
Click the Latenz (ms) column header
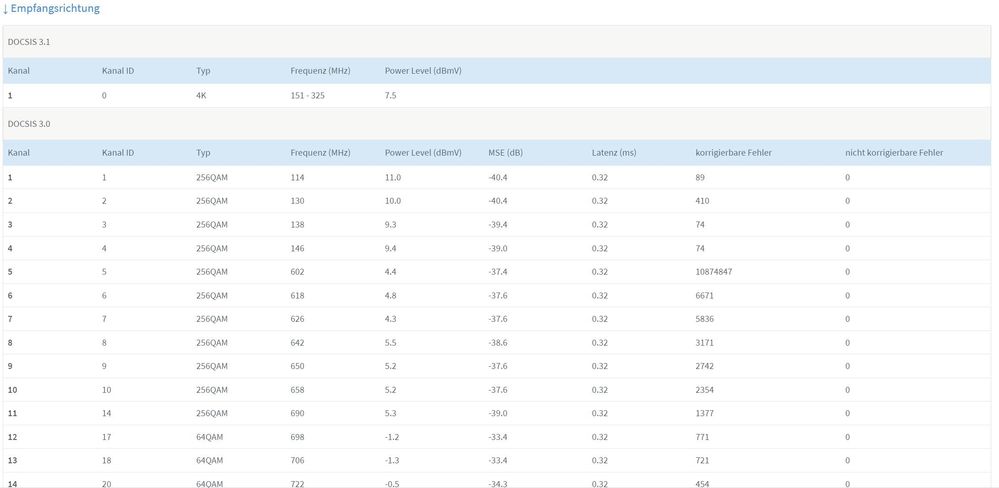click(x=614, y=153)
